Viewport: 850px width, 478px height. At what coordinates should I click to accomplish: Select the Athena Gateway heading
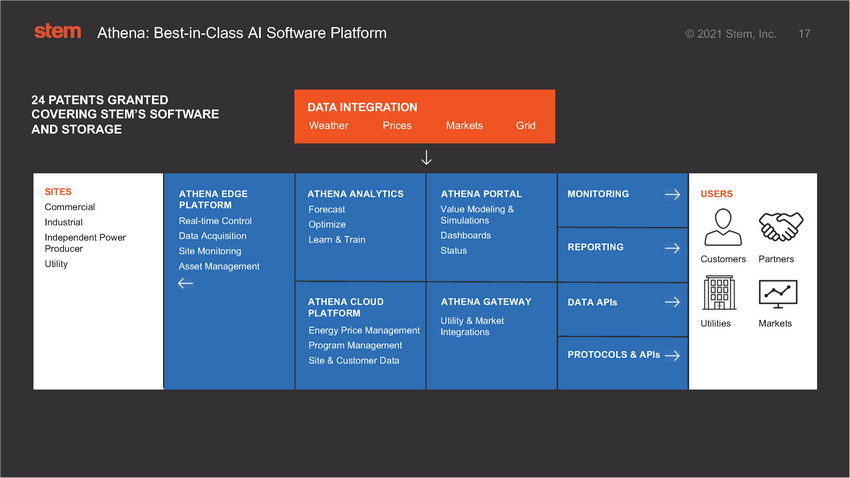[486, 301]
